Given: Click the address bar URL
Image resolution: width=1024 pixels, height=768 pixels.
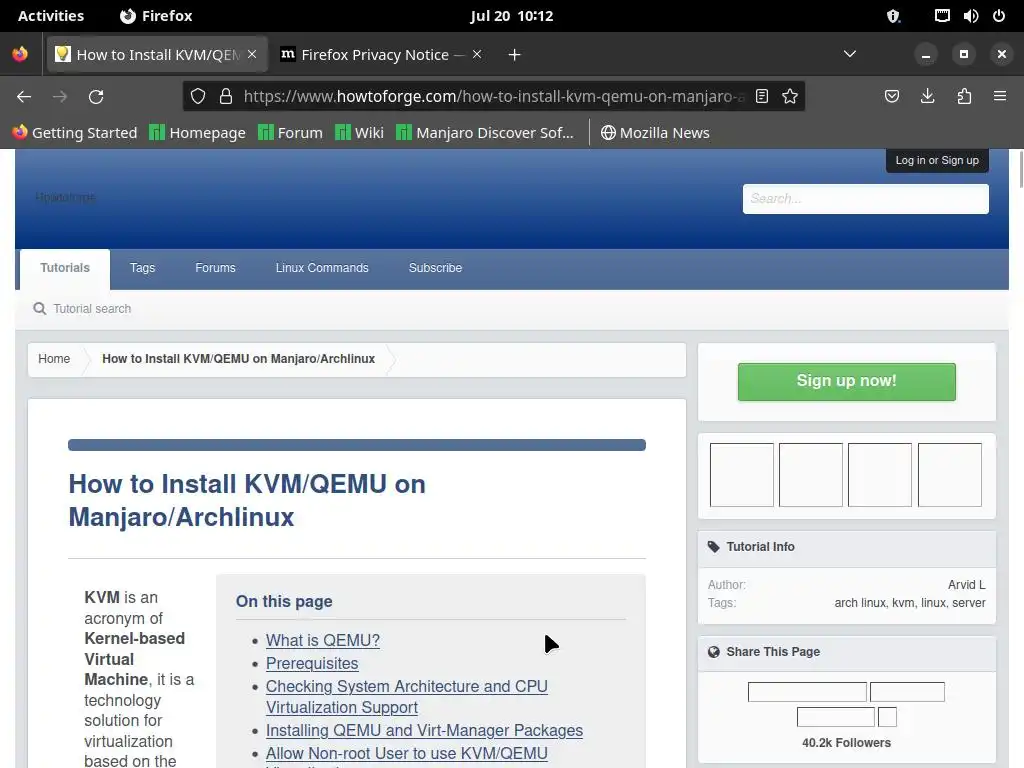Looking at the screenshot, I should pos(493,97).
